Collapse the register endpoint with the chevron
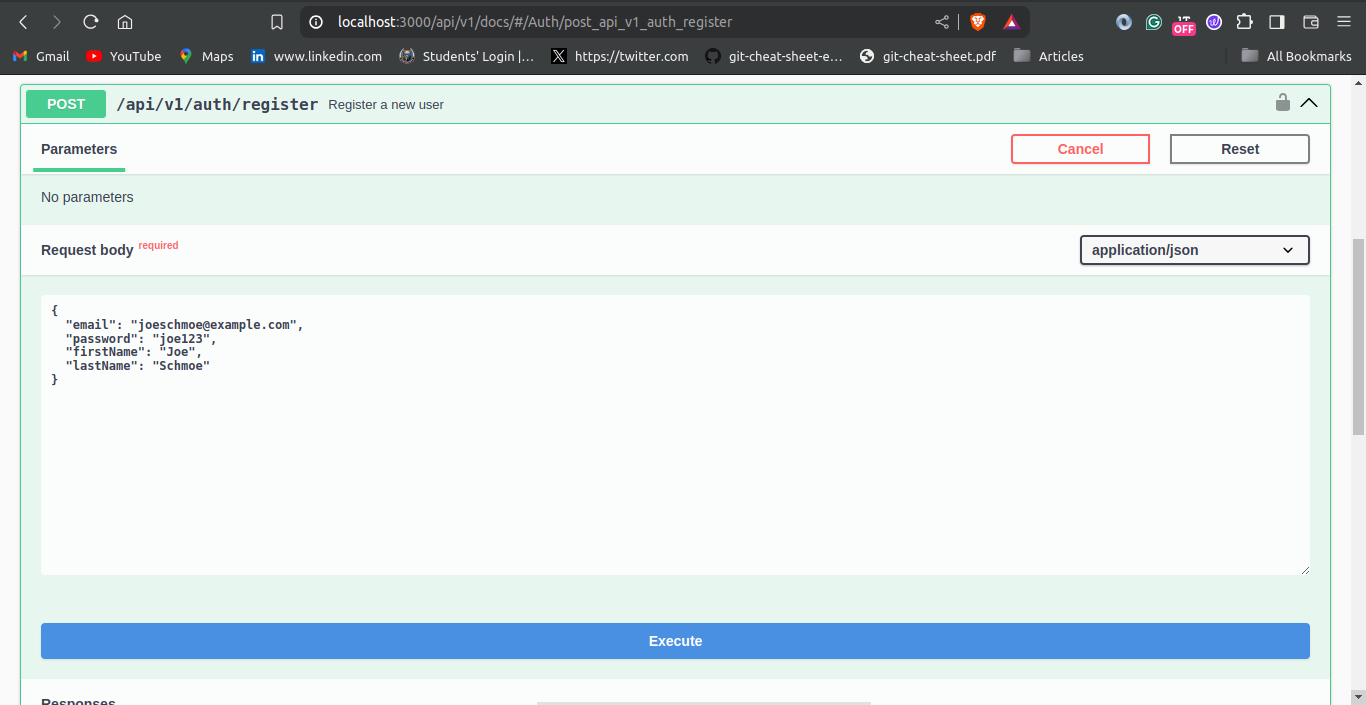 click(x=1309, y=103)
